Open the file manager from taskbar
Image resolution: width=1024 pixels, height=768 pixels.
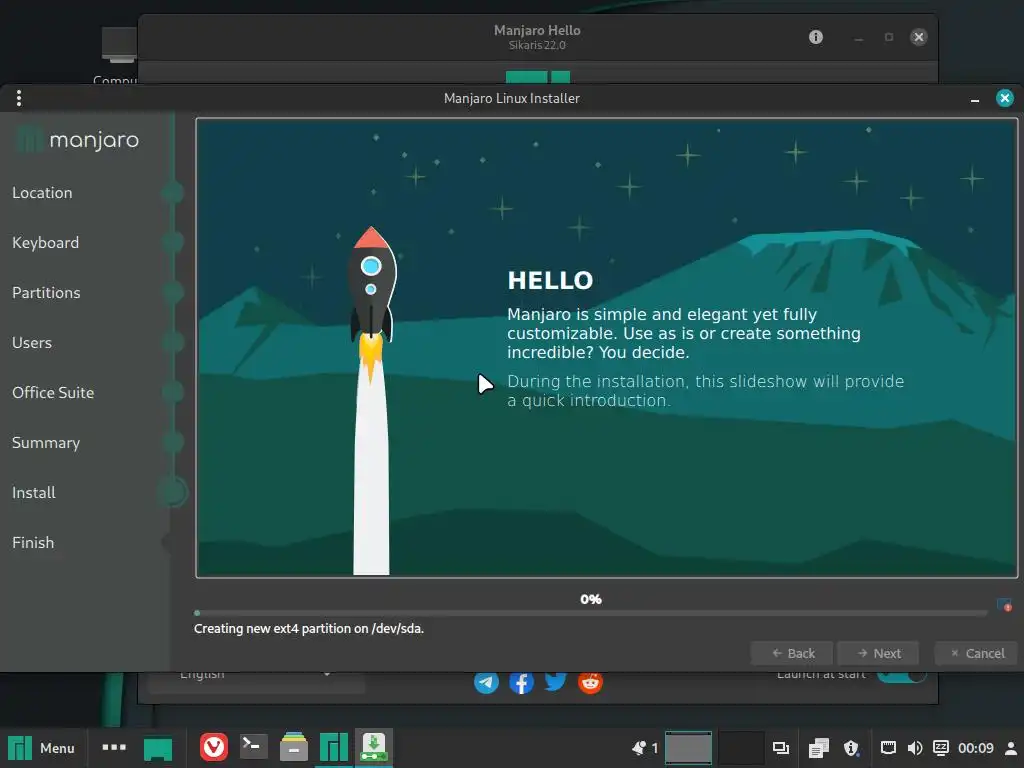294,747
